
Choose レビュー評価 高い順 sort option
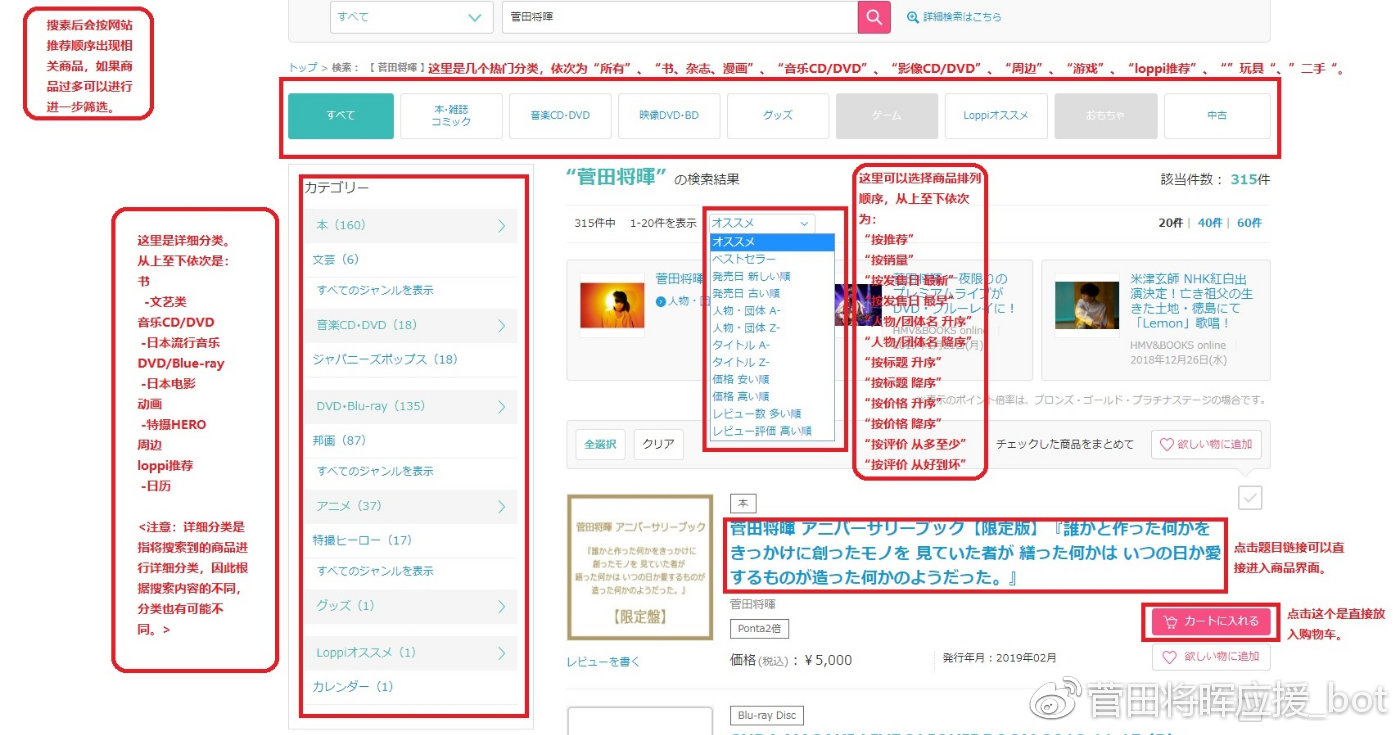(x=771, y=431)
